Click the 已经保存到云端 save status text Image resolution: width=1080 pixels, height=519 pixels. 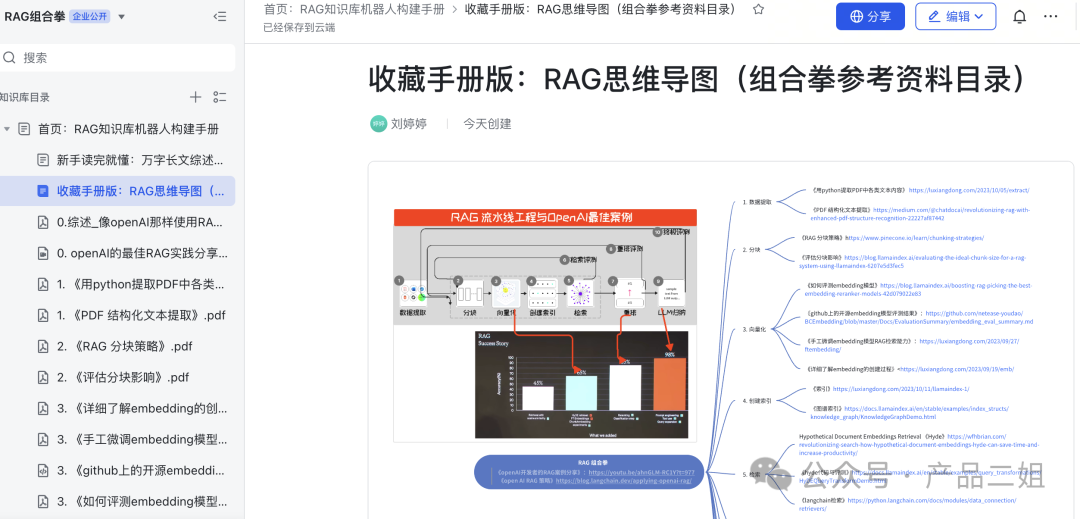300,28
